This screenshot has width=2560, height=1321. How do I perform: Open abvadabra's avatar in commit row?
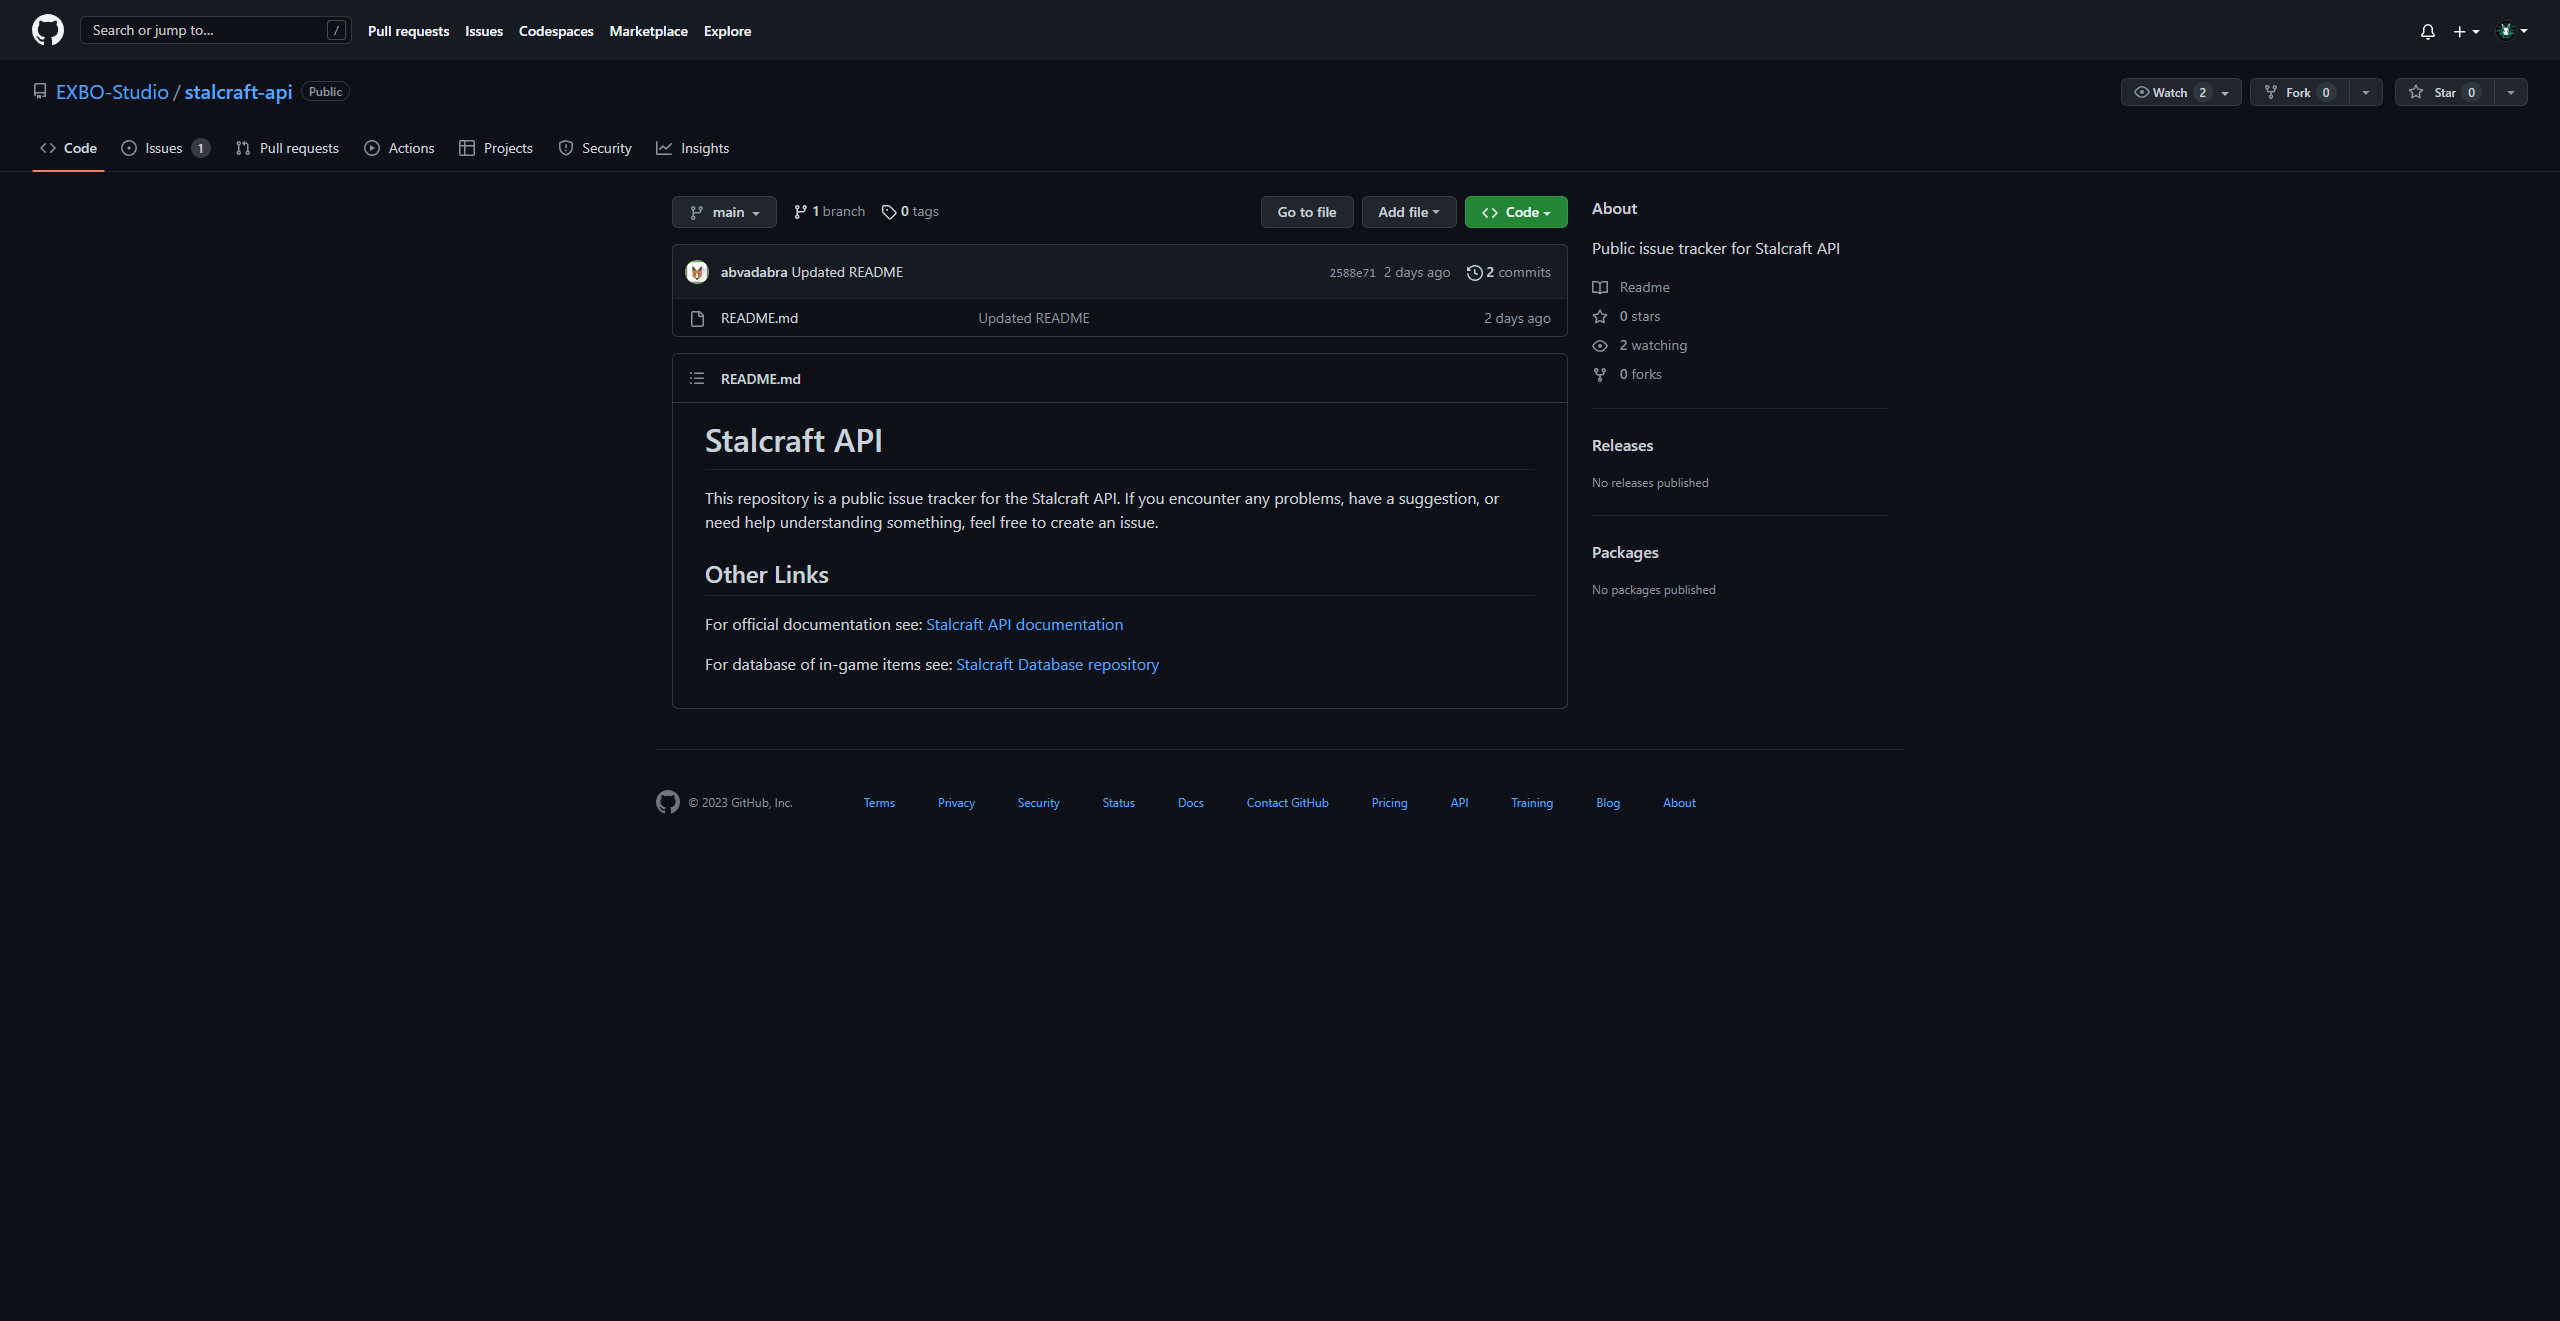point(697,272)
